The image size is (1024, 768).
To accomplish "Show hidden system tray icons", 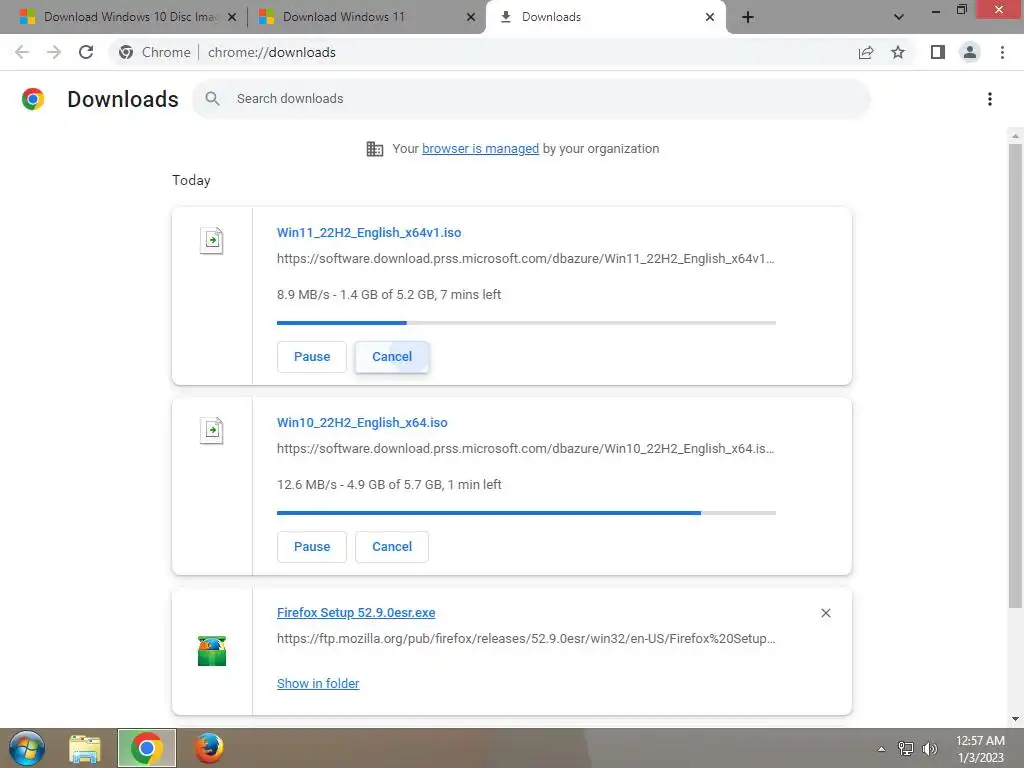I will click(881, 749).
